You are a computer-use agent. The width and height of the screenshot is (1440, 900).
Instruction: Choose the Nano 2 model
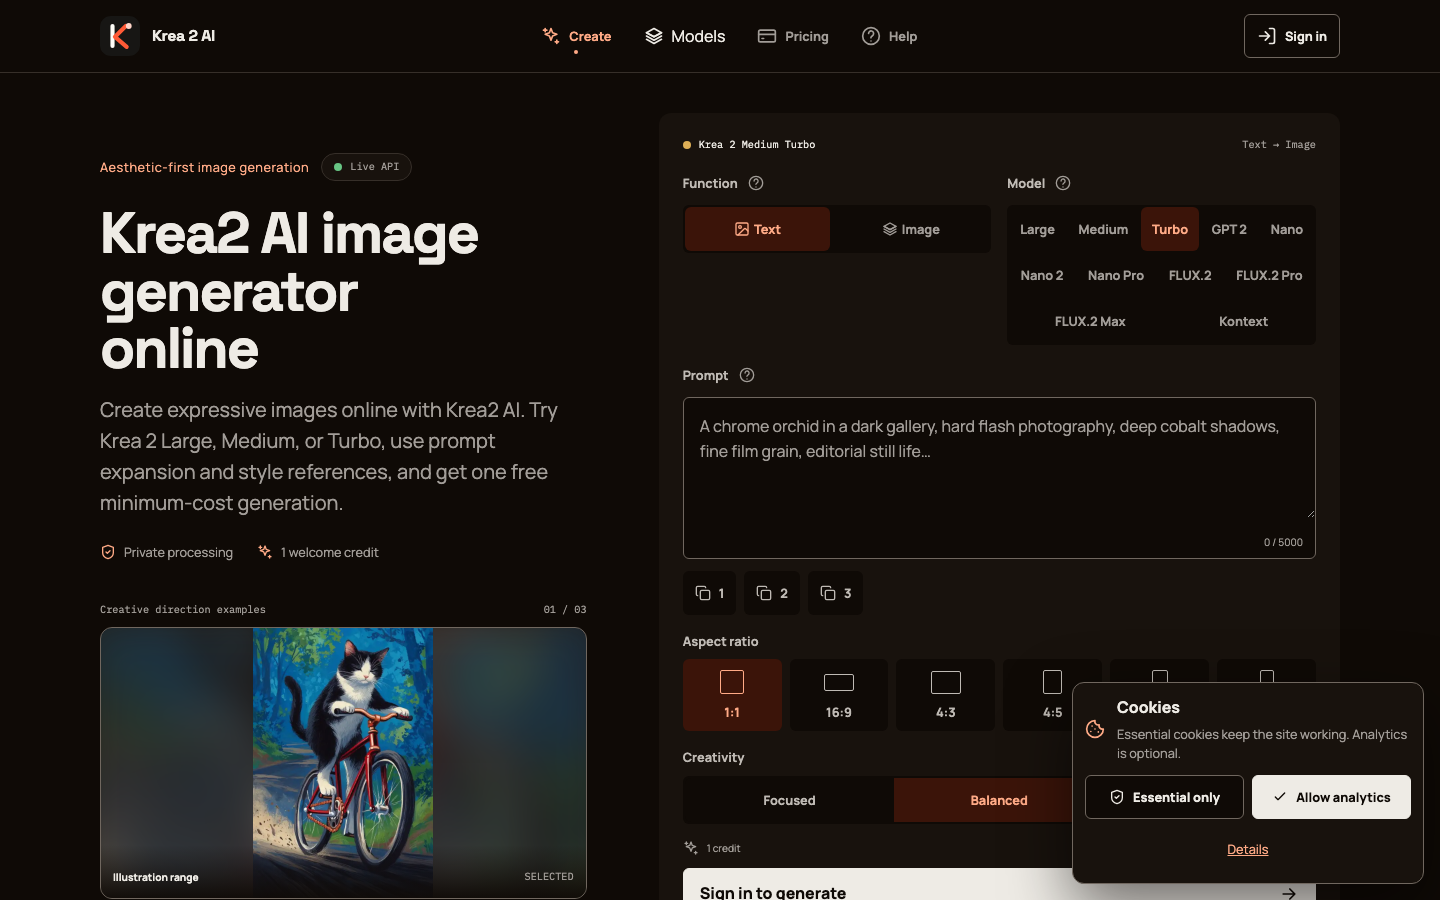1042,275
